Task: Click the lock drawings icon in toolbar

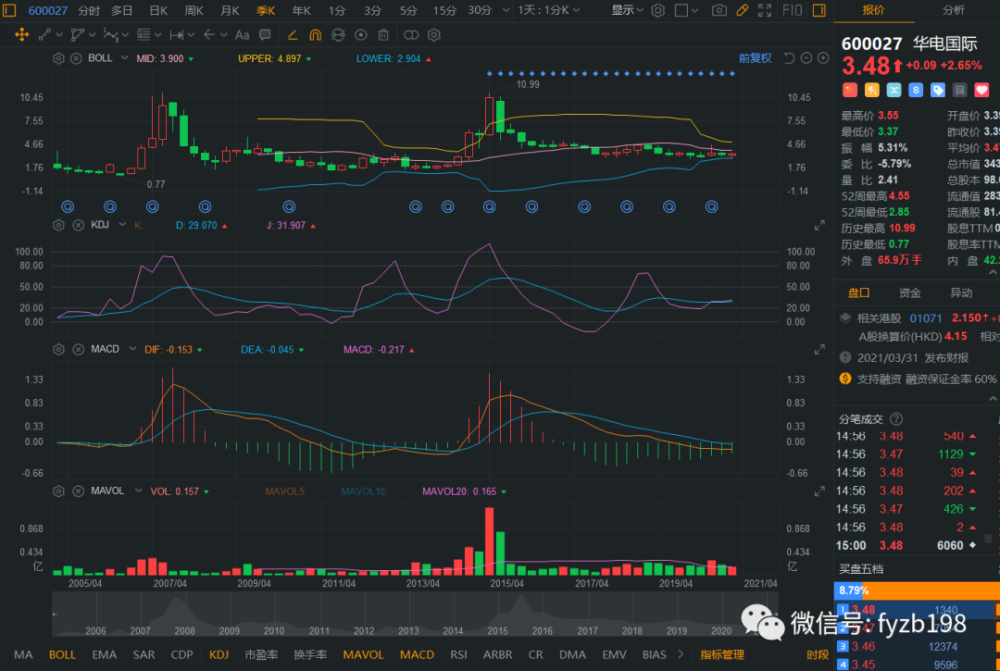Action: (x=338, y=35)
